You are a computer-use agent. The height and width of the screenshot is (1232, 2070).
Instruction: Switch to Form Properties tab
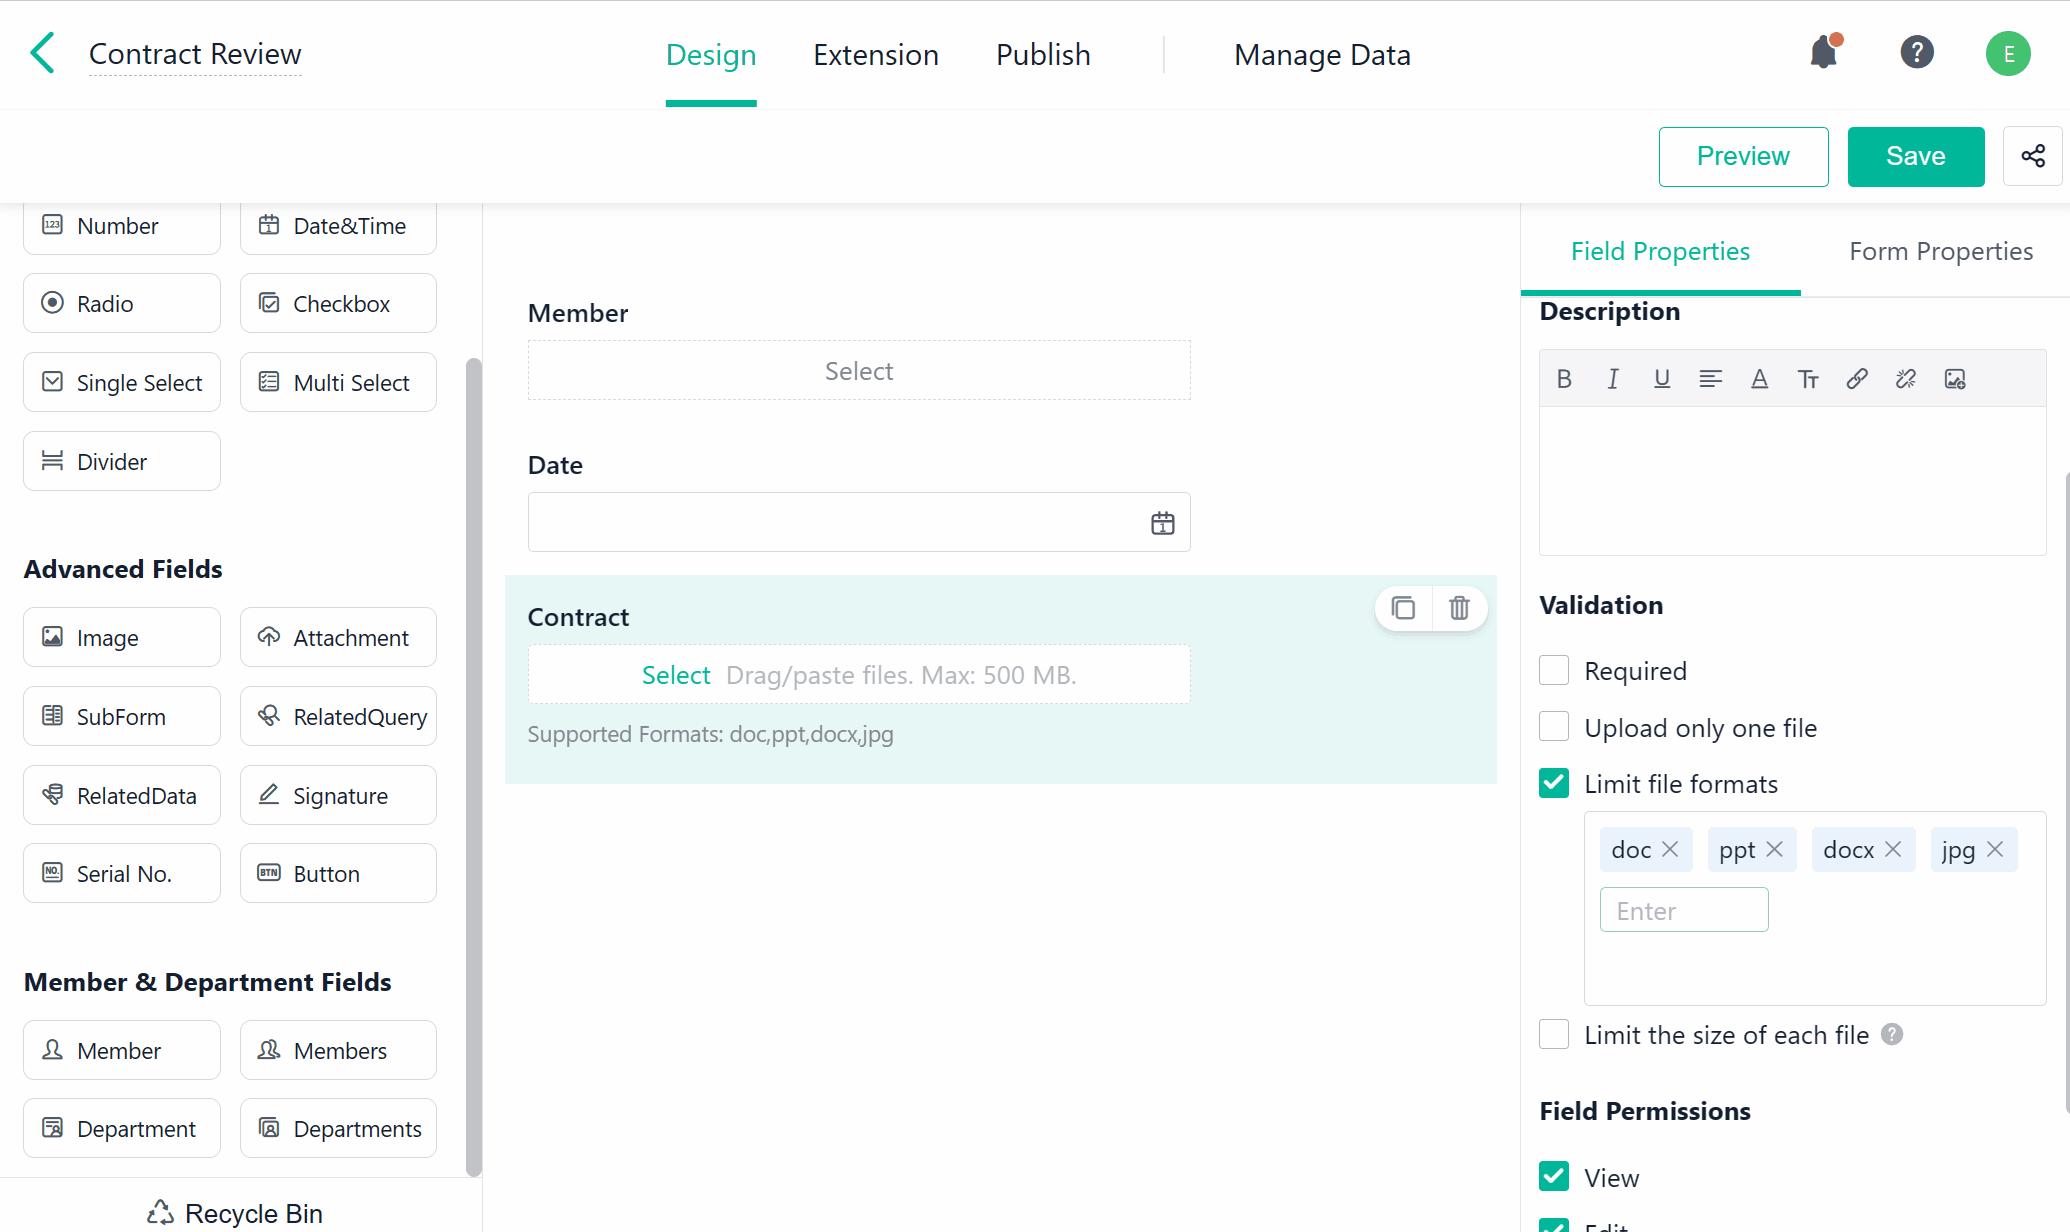tap(1940, 251)
